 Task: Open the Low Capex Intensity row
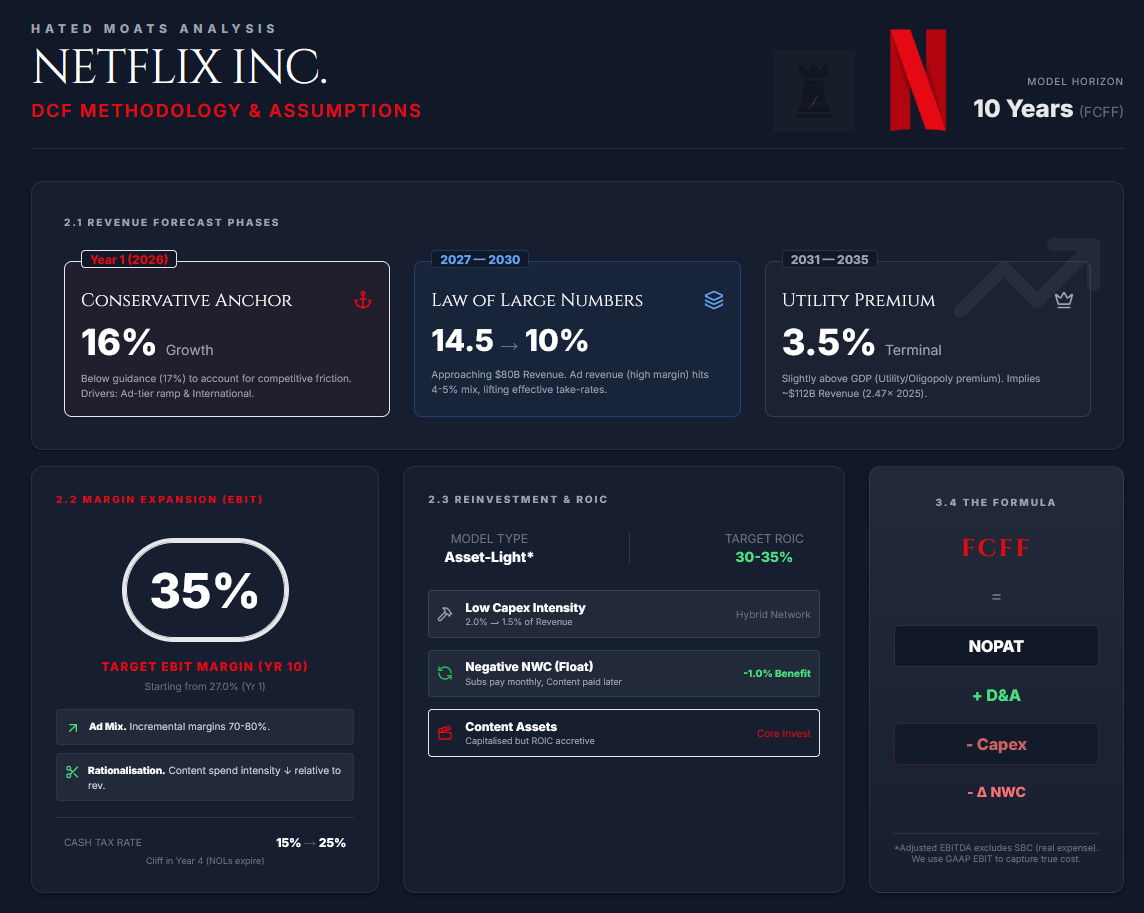pos(624,614)
